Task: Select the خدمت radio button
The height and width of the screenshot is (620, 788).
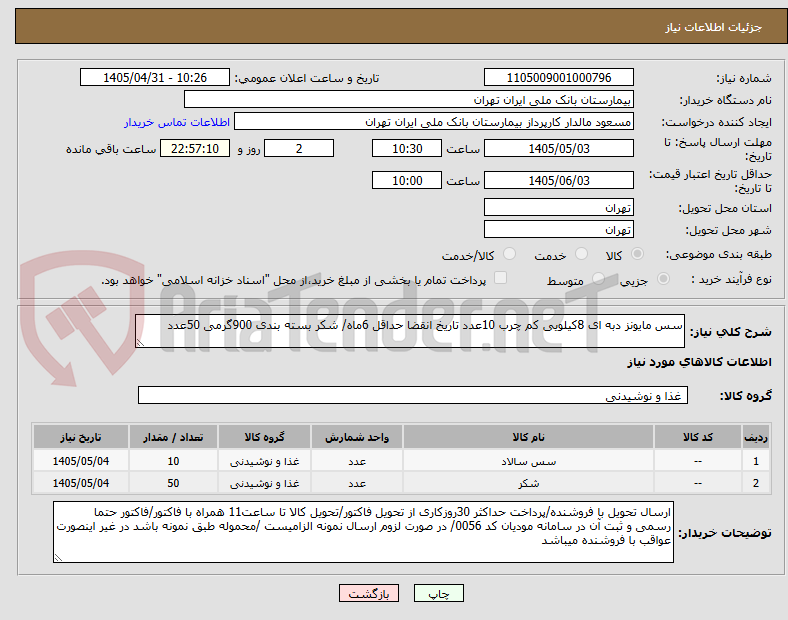Action: [x=581, y=254]
